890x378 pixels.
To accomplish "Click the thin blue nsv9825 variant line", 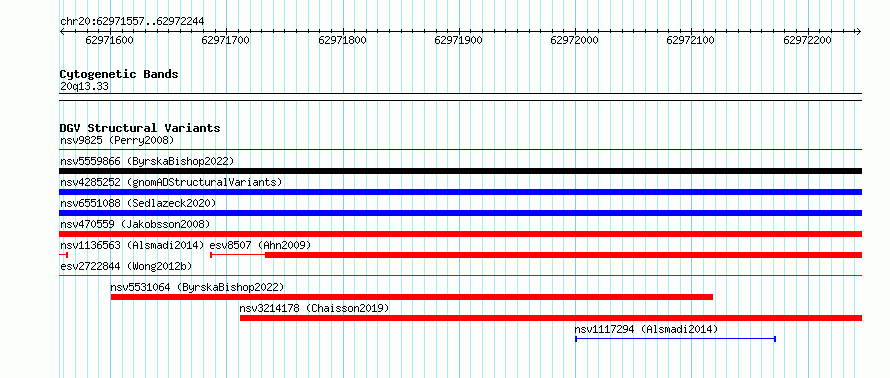I will (460, 150).
